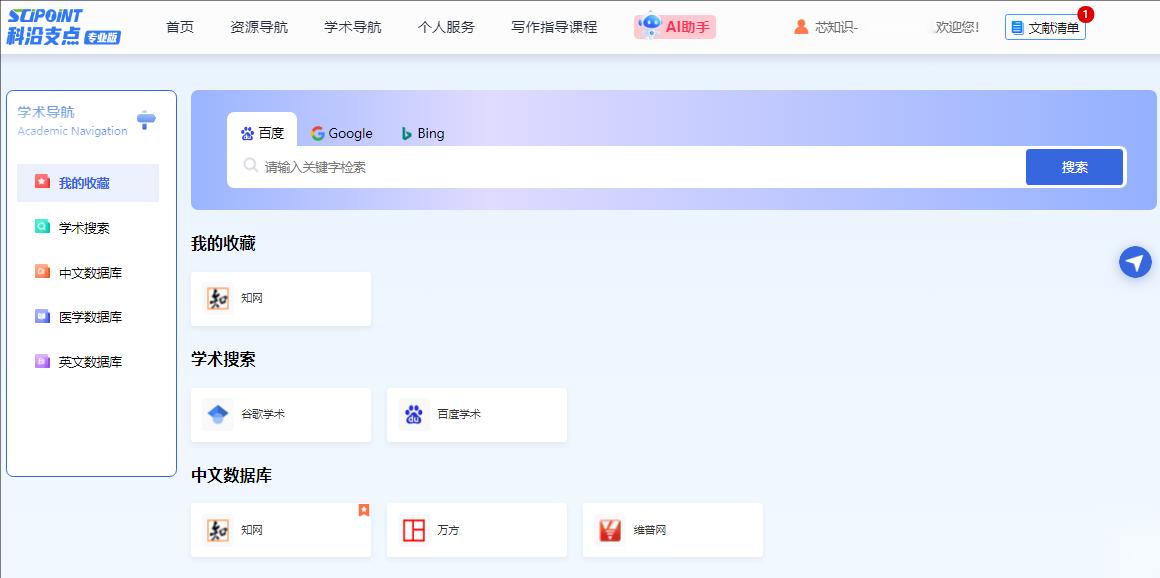Select 医学数据库 in the sidebar

(x=90, y=317)
